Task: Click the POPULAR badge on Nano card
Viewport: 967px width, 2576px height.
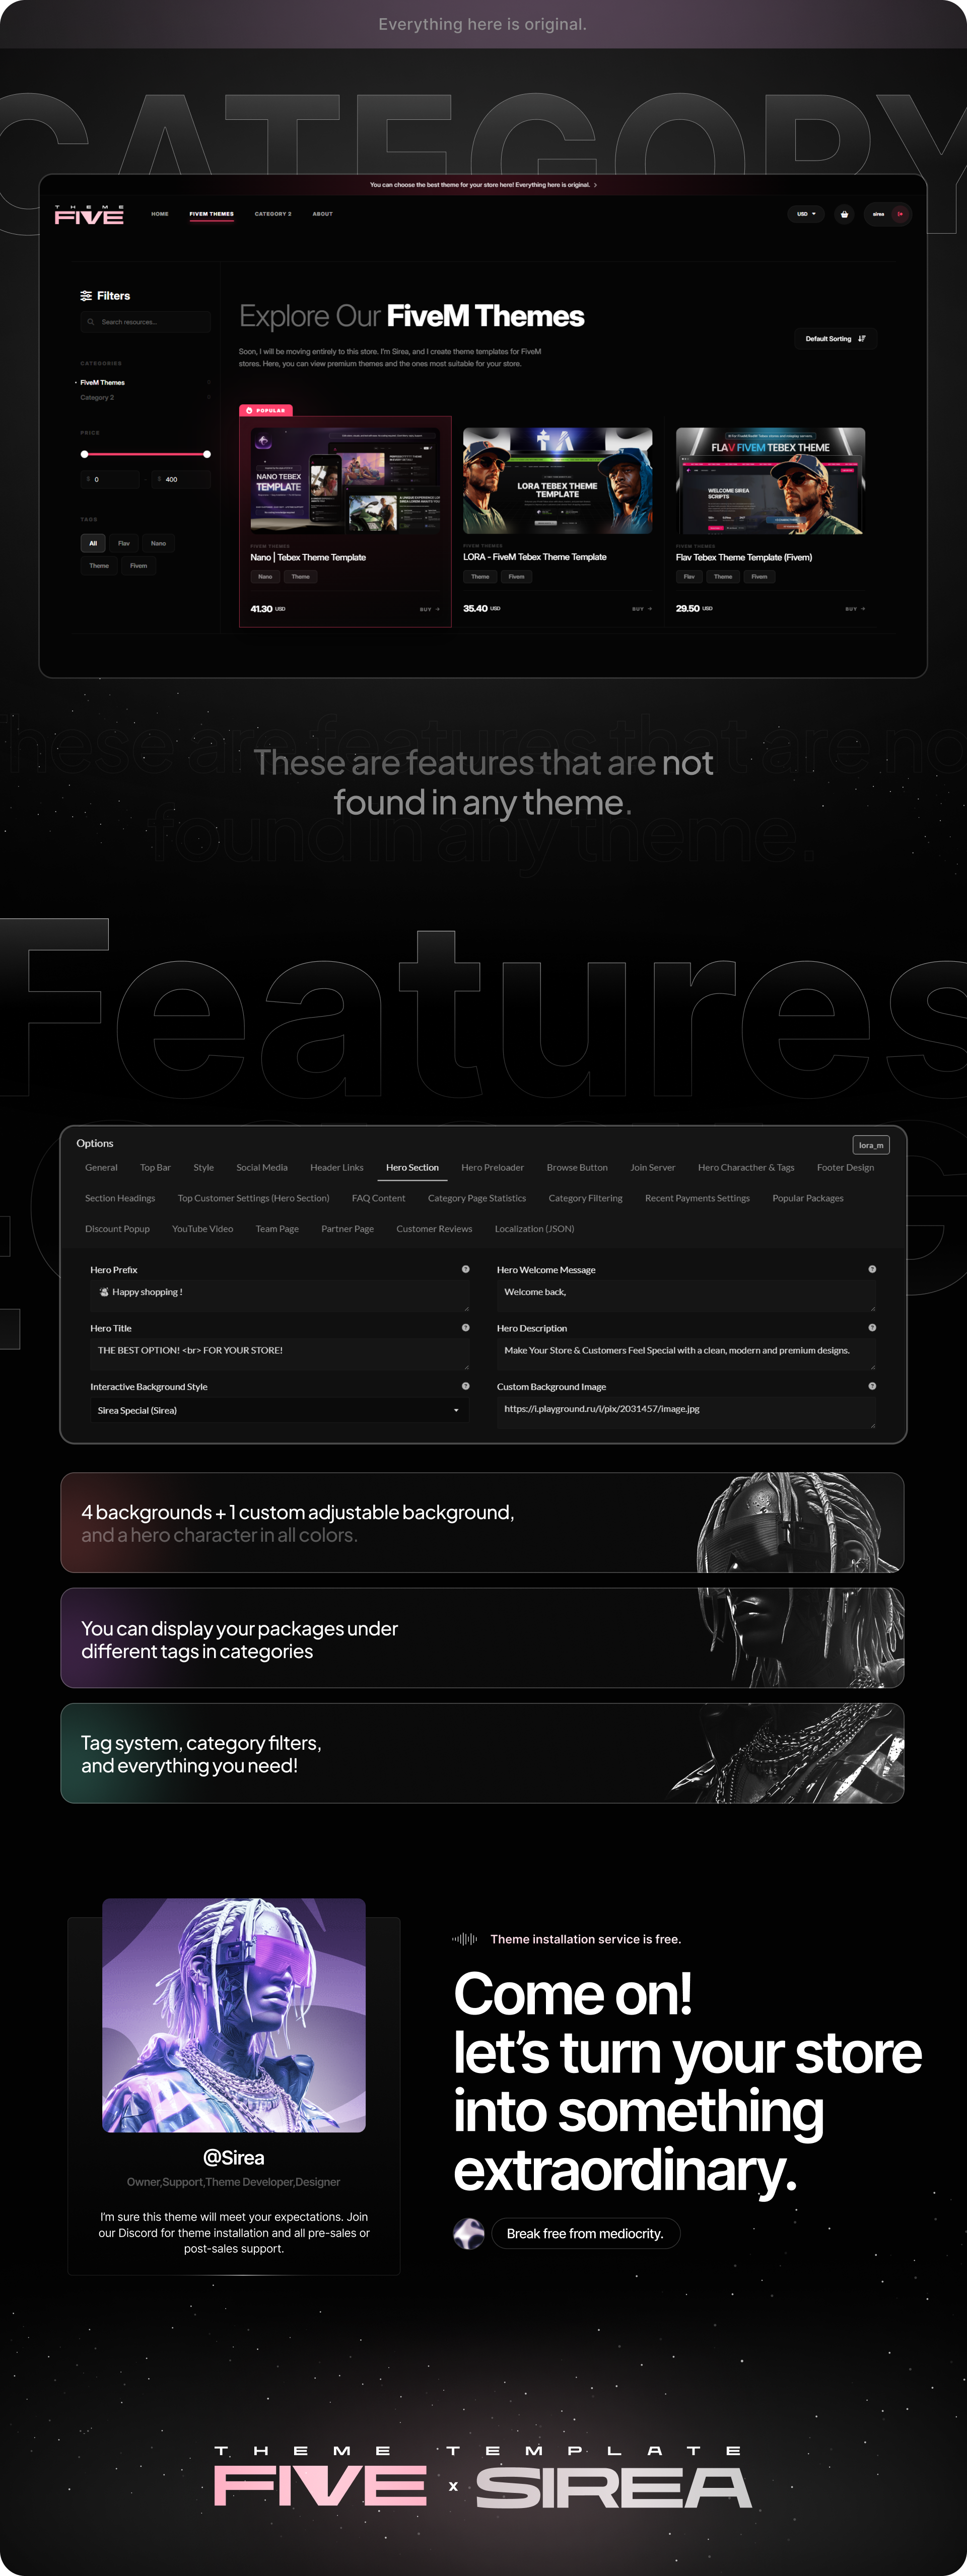Action: [x=266, y=410]
